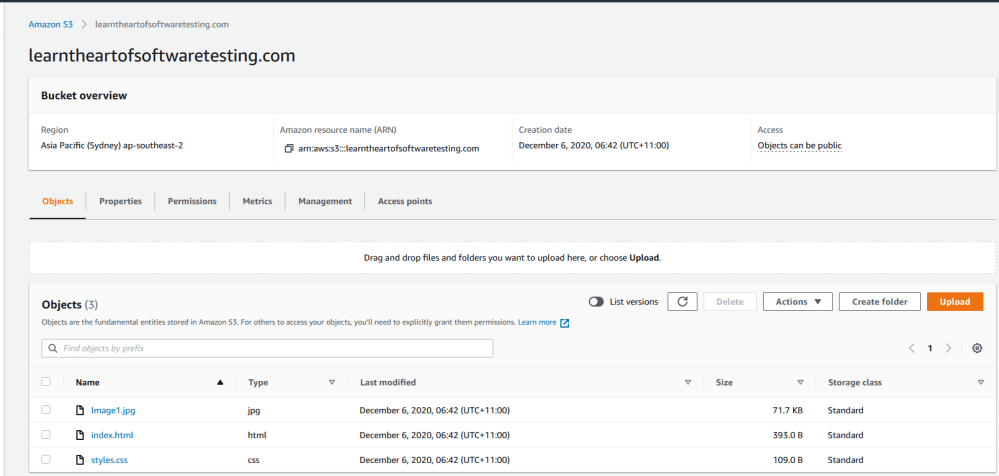Click the learntheartofsoftwaretesting.com breadcrumb text
The height and width of the screenshot is (476, 999).
pyautogui.click(x=162, y=24)
